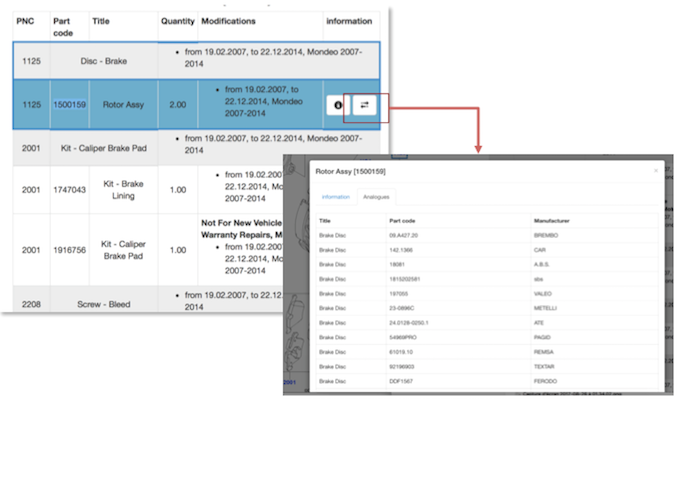This screenshot has width=700, height=483.
Task: Click the Manufacturer column header
Action: 552,221
